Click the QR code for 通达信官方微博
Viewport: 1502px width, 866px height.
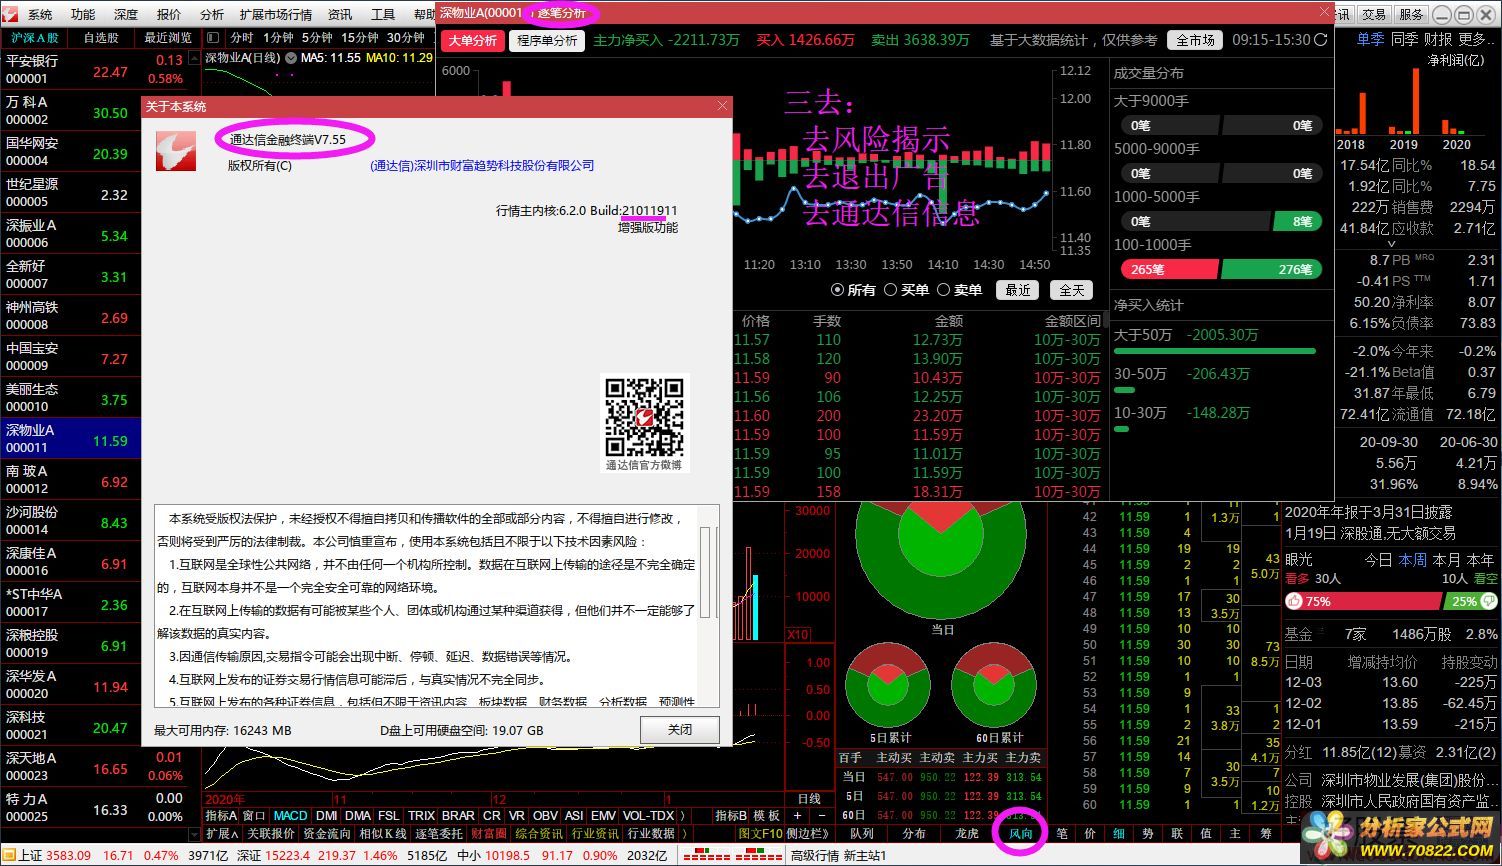coord(644,416)
